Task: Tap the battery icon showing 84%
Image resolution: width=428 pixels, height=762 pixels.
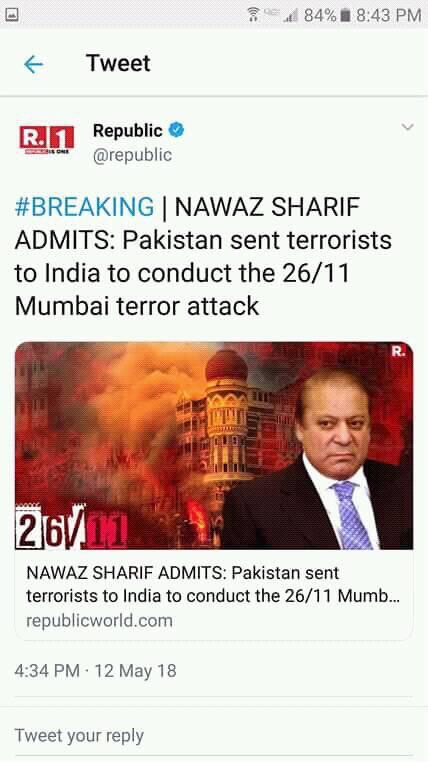Action: [x=345, y=16]
